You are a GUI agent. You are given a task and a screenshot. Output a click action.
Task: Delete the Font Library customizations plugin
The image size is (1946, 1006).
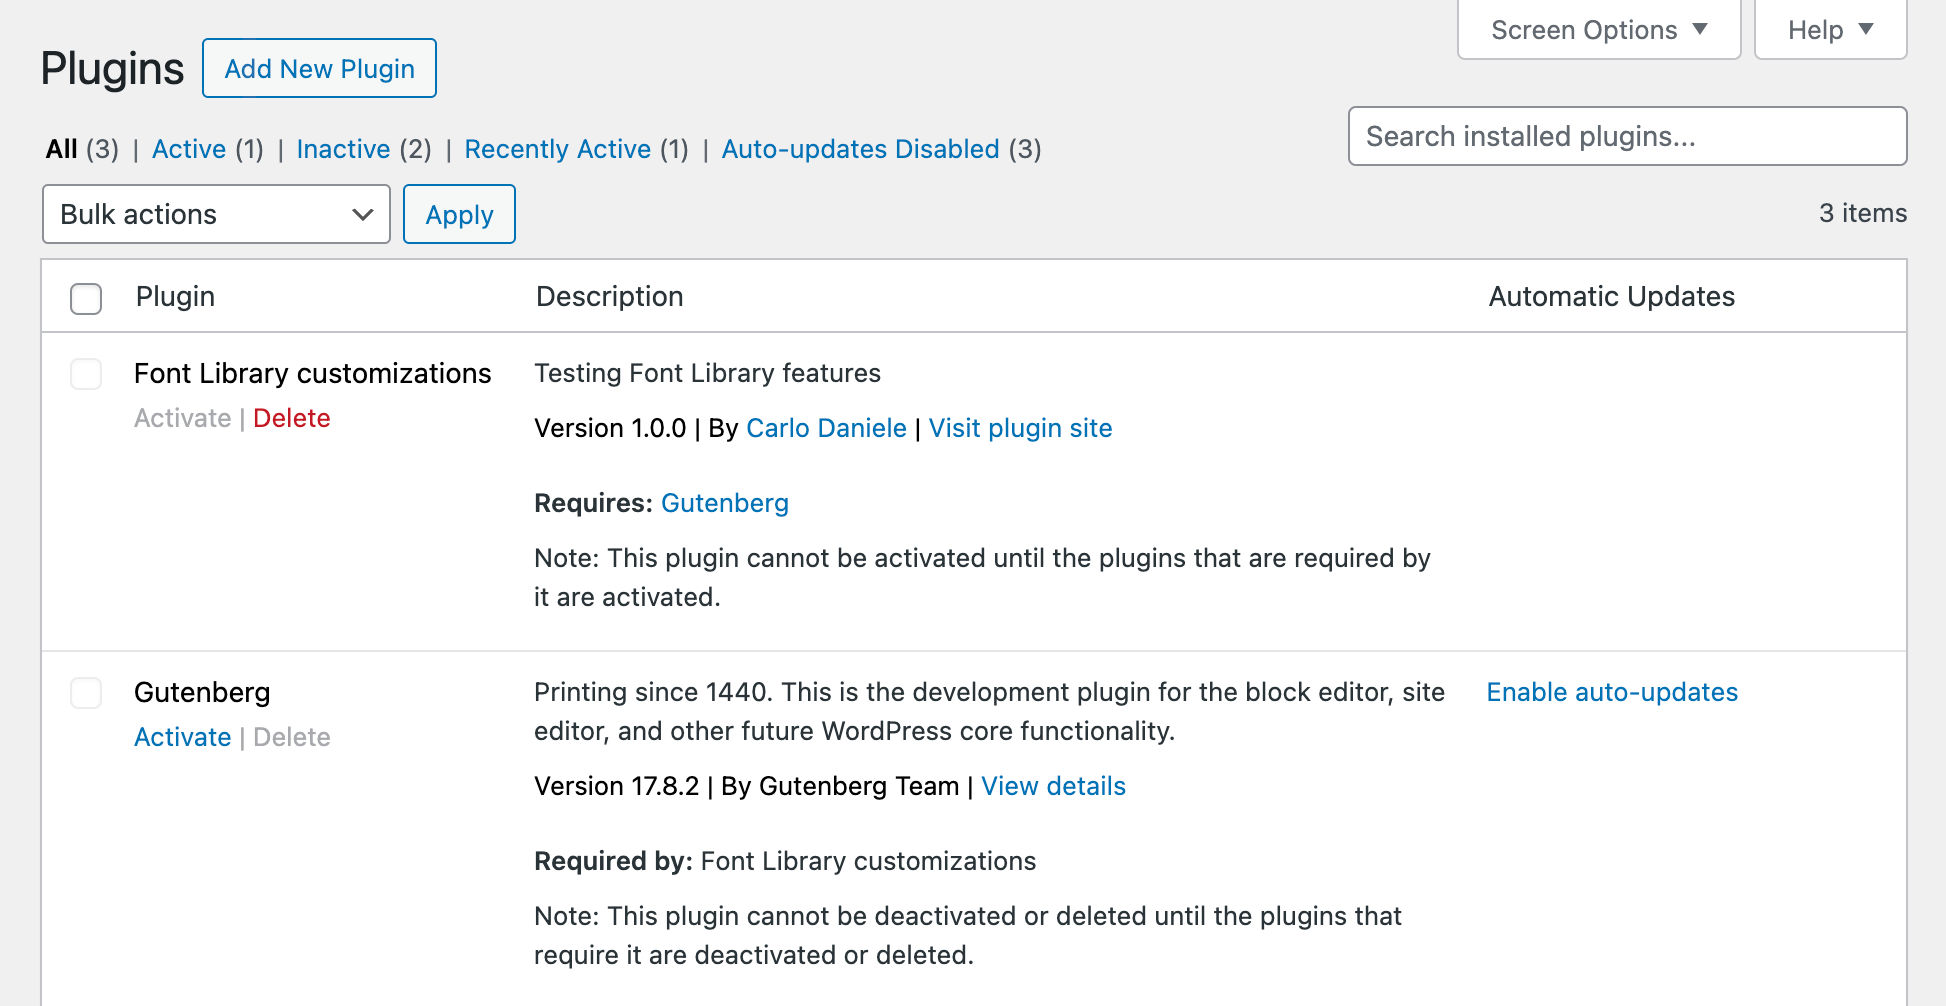292,418
